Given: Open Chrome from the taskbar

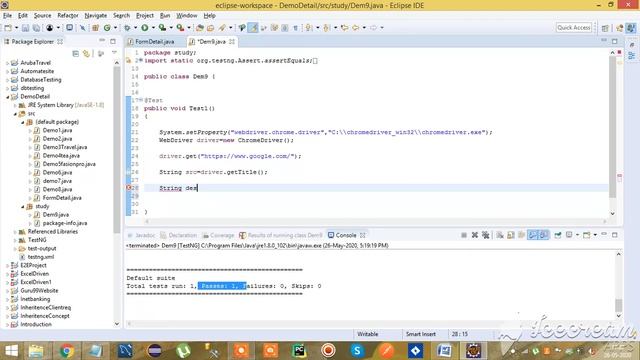Looking at the screenshot, I should tap(67, 351).
